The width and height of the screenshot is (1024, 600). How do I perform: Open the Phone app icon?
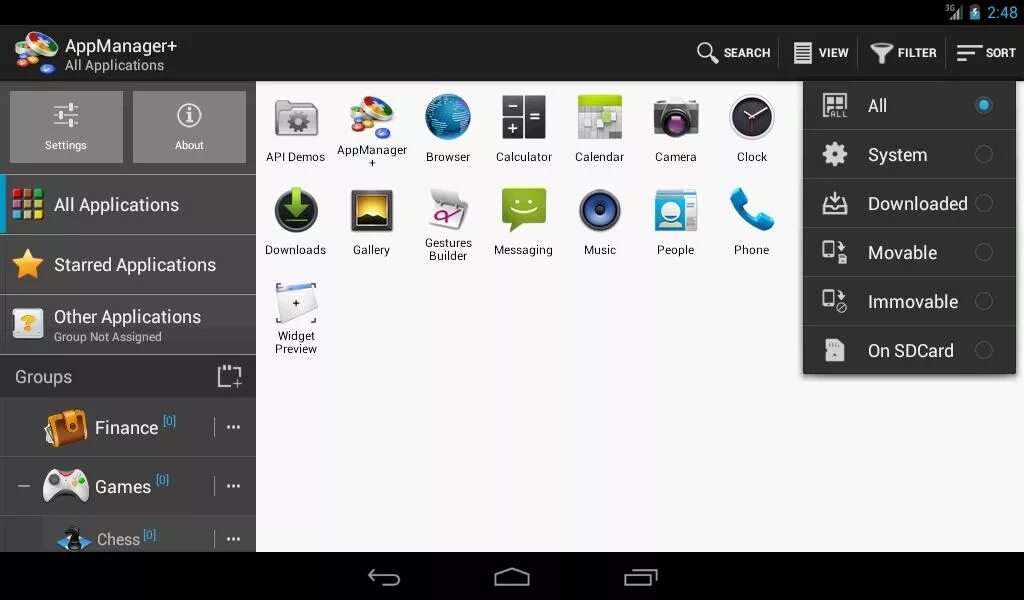pyautogui.click(x=752, y=210)
